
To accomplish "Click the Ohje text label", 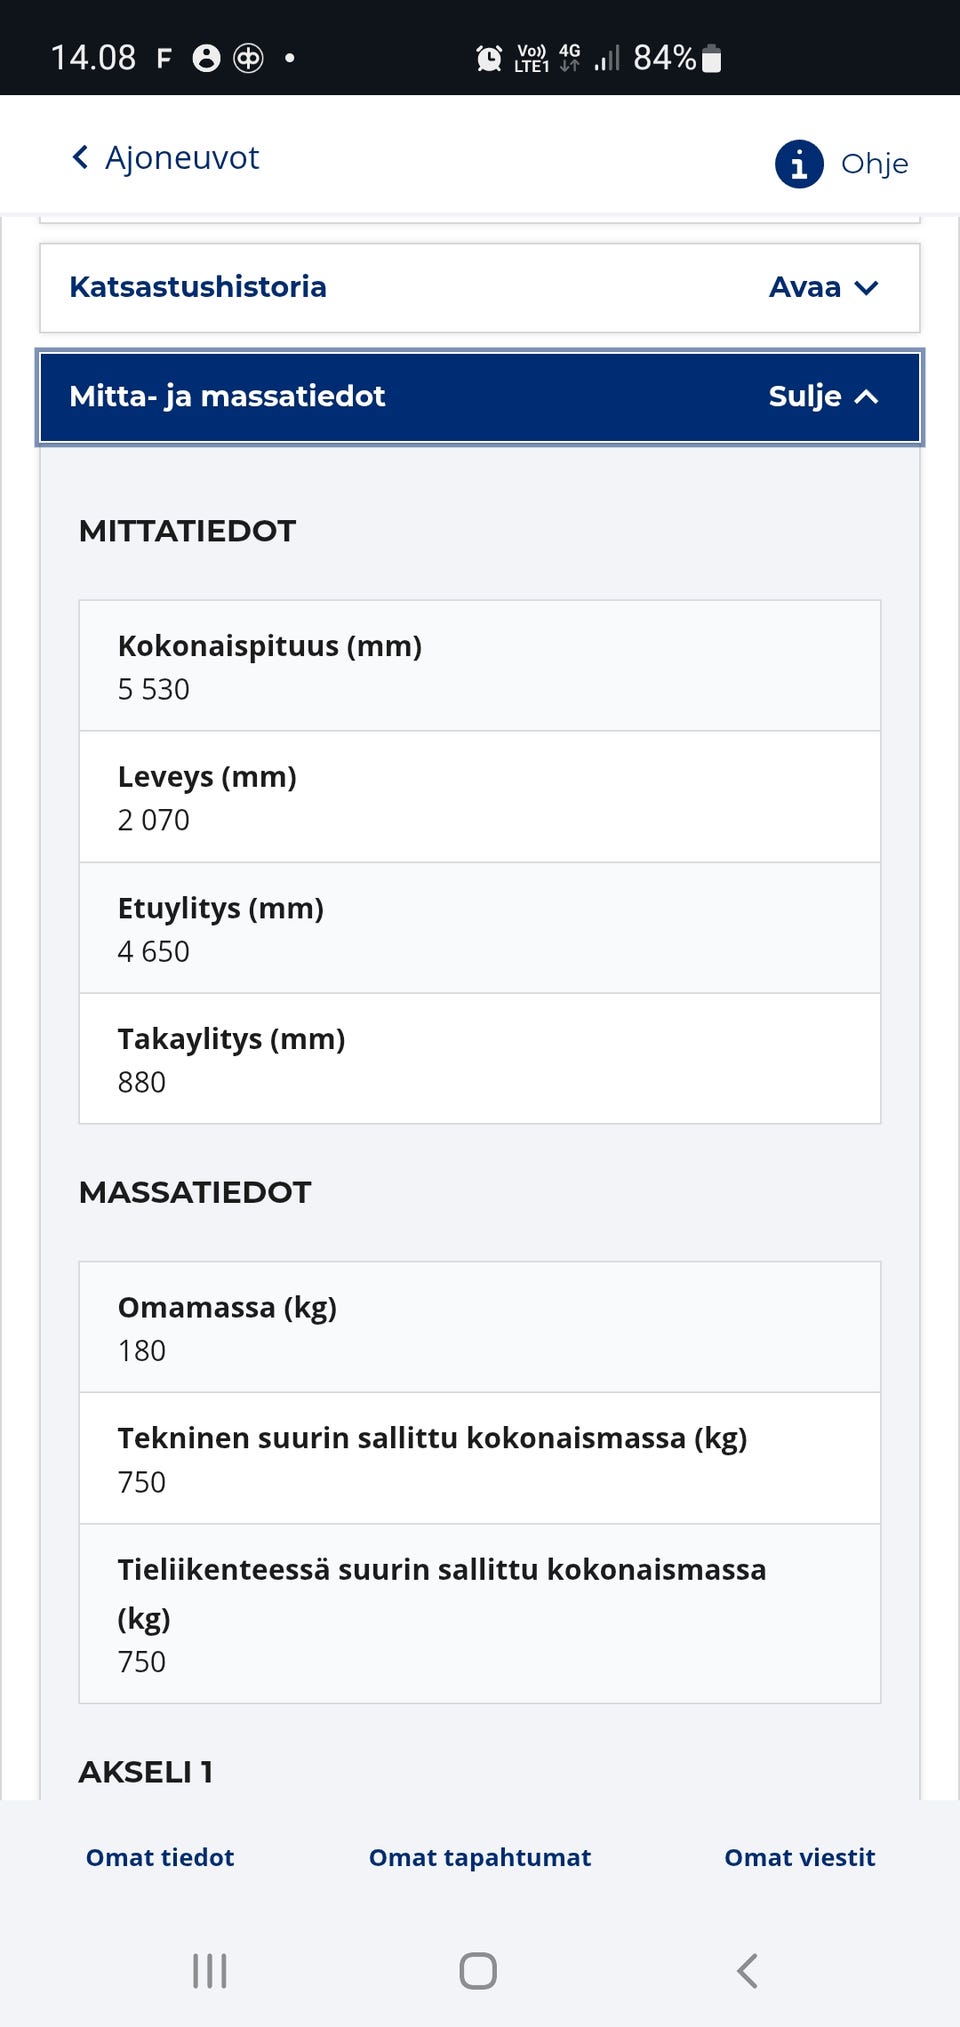I will 874,163.
